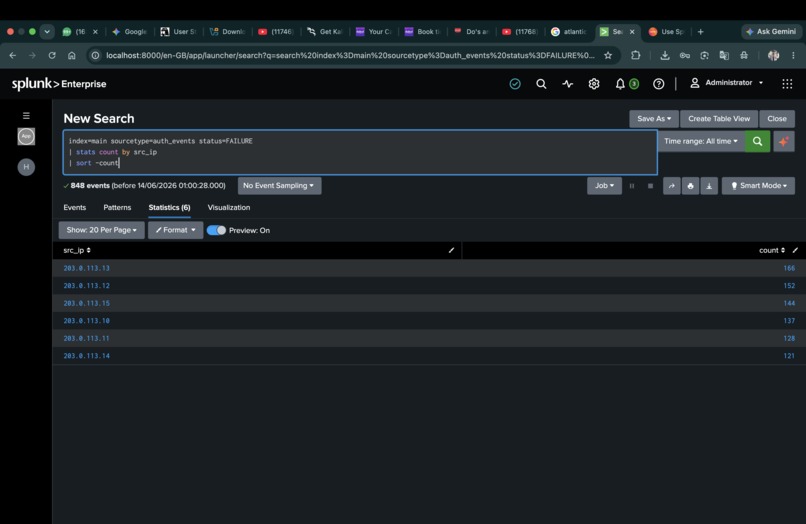Toggle the Preview On switch
Image resolution: width=806 pixels, height=524 pixels.
[x=216, y=230]
